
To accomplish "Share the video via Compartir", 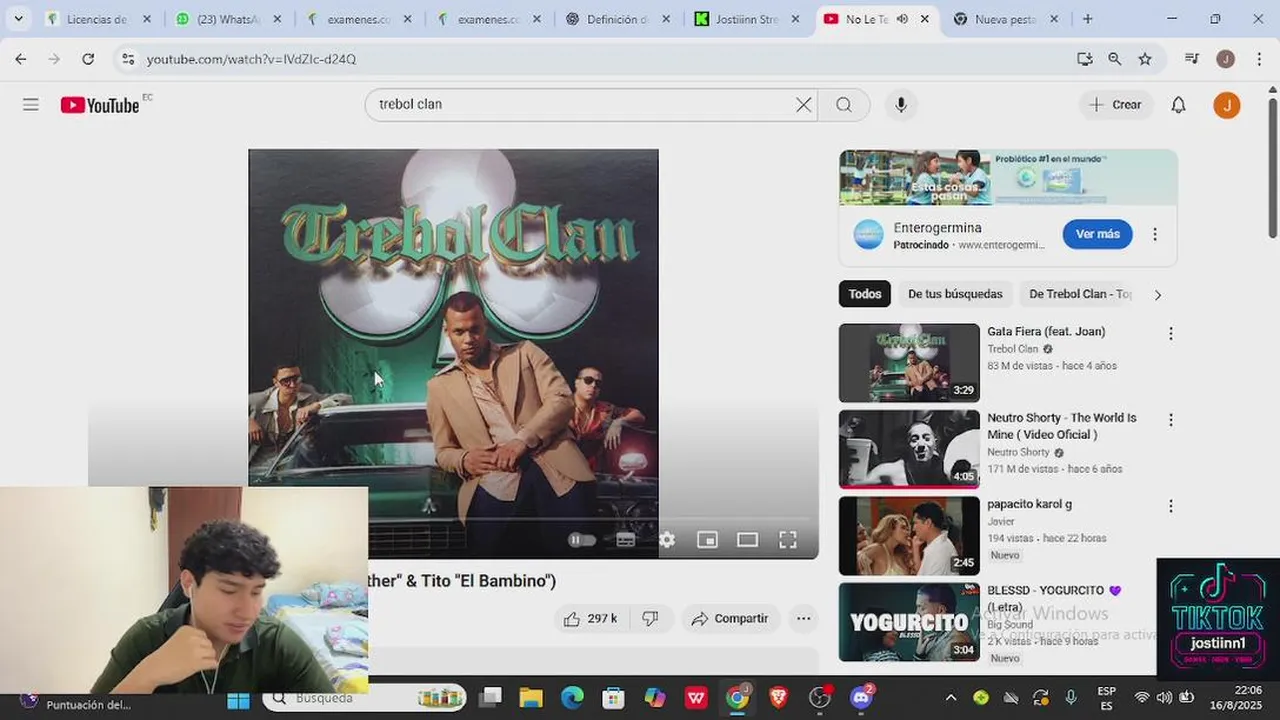I will coord(730,619).
